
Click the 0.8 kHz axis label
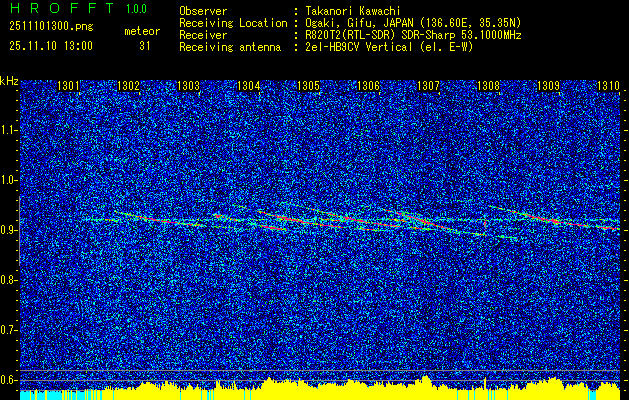(8, 280)
